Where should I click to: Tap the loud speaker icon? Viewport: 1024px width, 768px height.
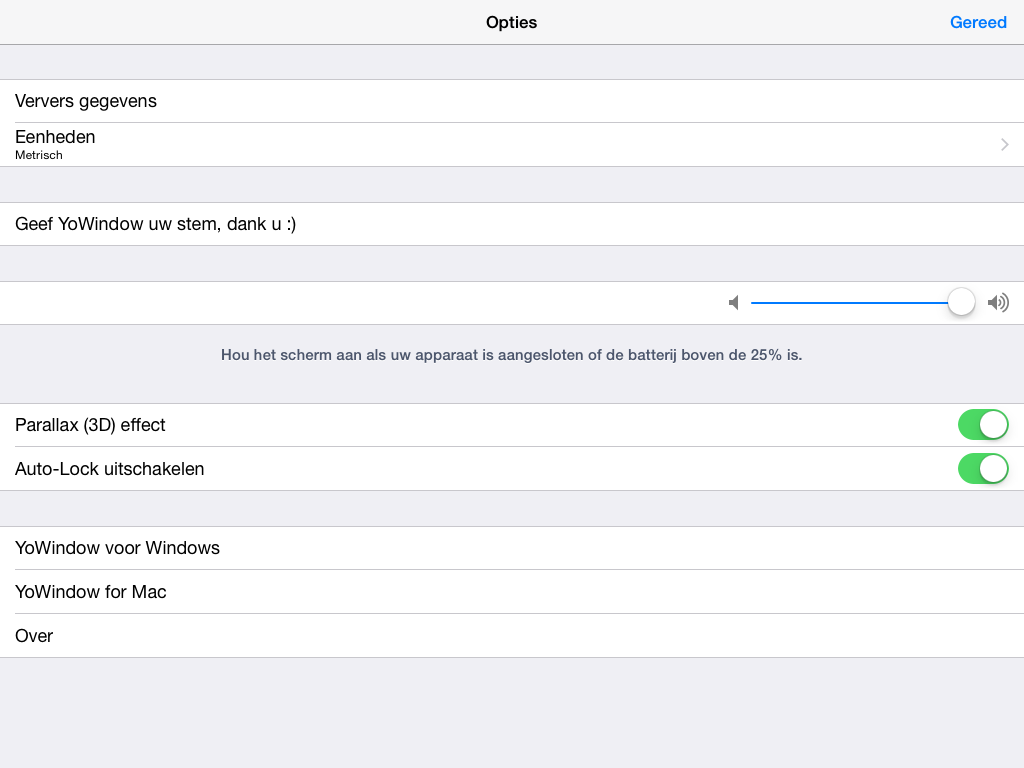(998, 303)
